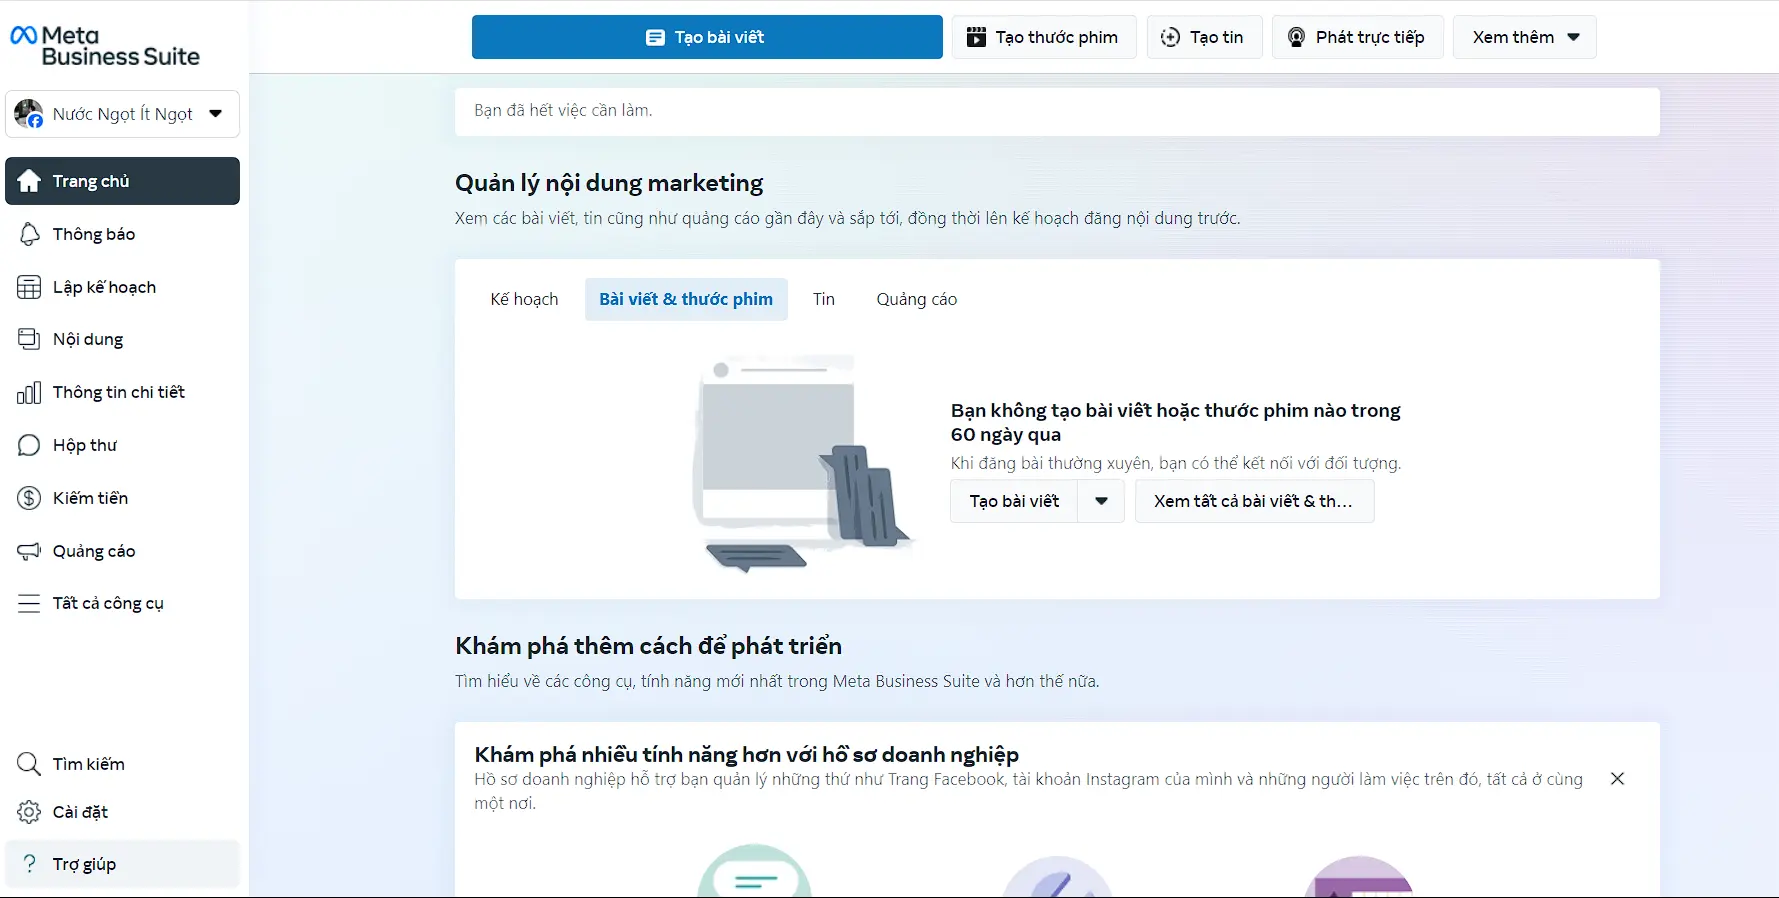Click the Lập kế hoạch calendar grid icon

click(29, 287)
